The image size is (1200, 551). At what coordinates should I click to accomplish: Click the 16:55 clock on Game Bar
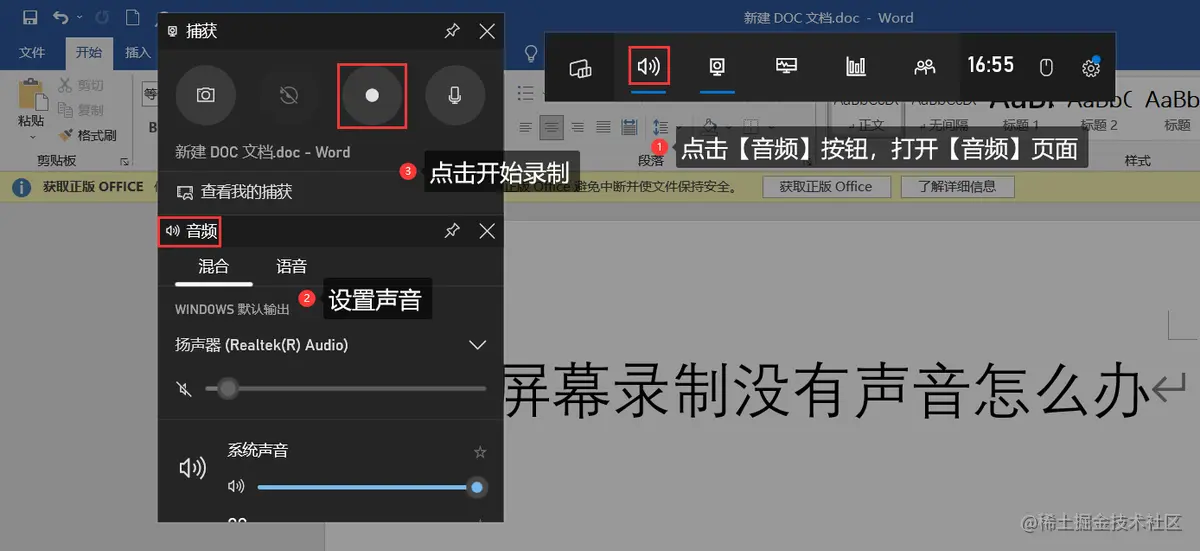(x=990, y=65)
